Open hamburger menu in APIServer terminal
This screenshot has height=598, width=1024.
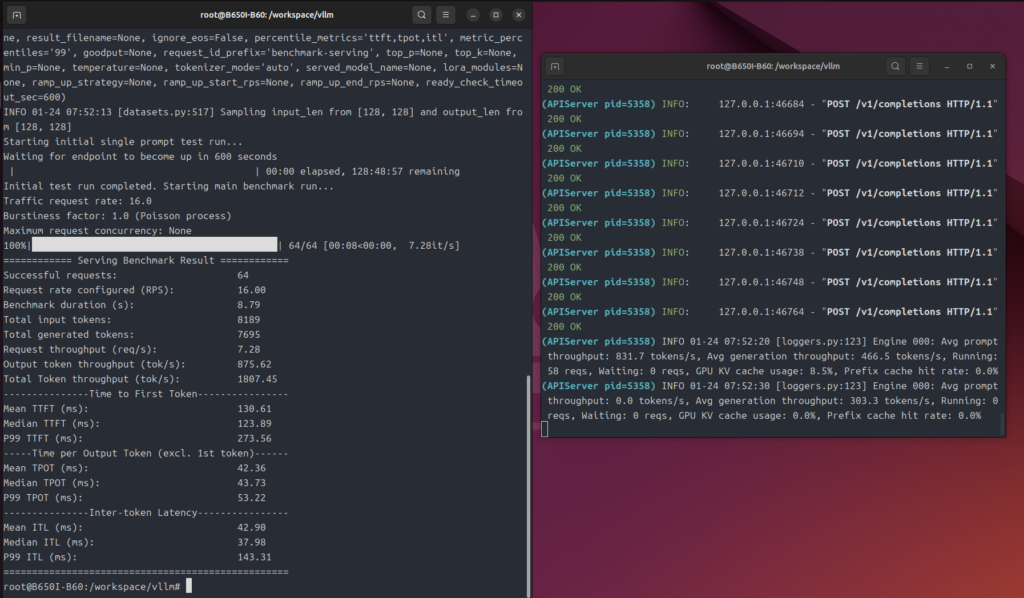click(x=921, y=66)
